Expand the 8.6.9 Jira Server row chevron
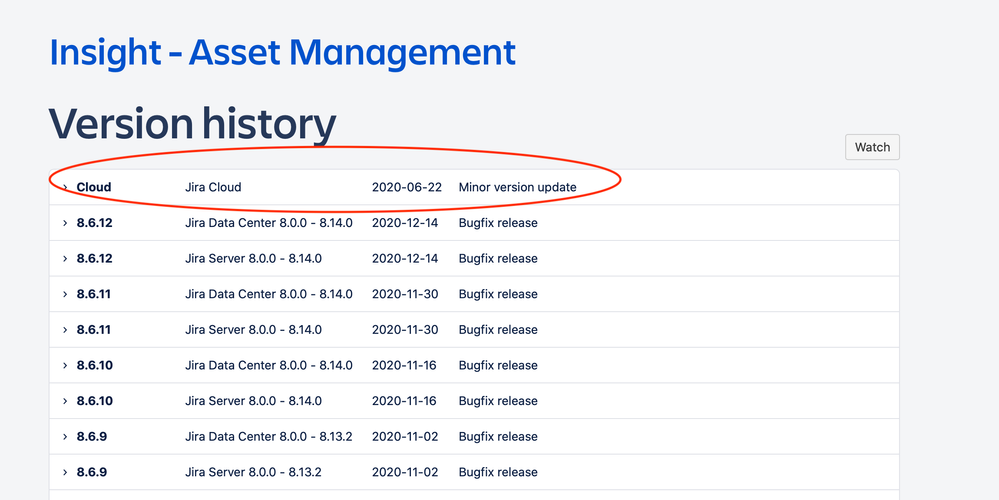This screenshot has height=500, width=999. click(x=65, y=473)
